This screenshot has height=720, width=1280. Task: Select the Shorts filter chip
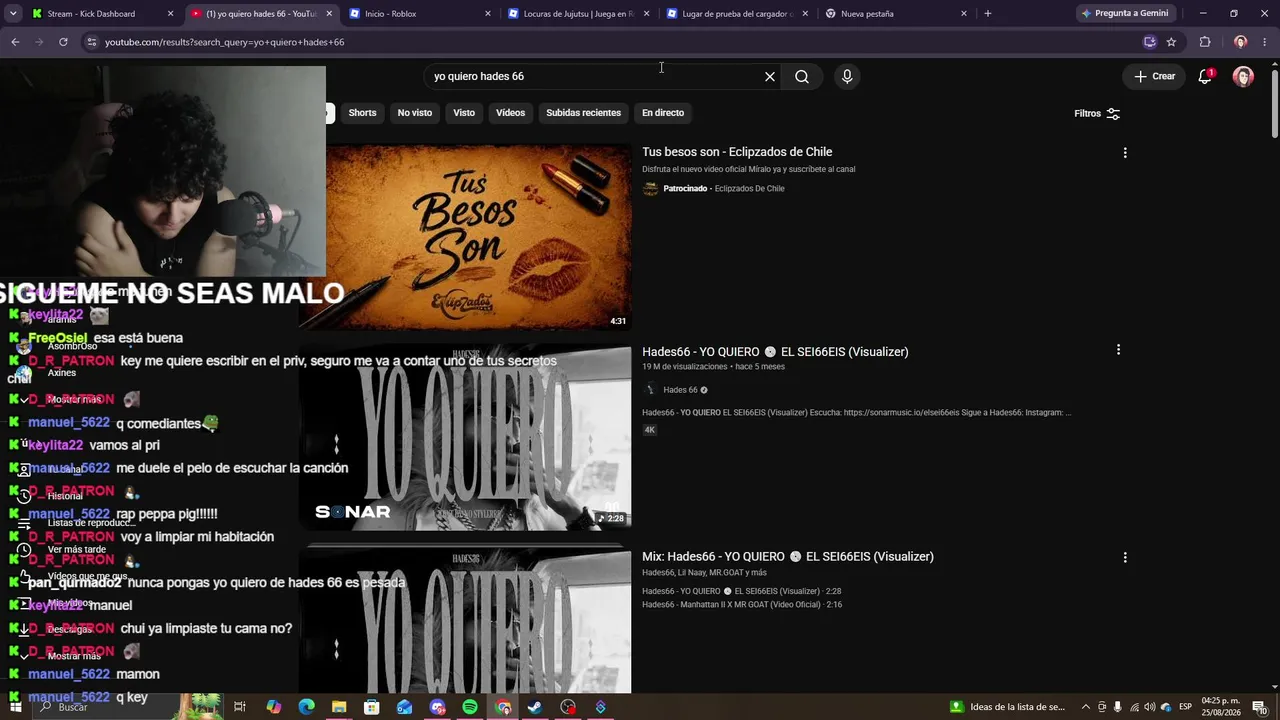pyautogui.click(x=362, y=113)
